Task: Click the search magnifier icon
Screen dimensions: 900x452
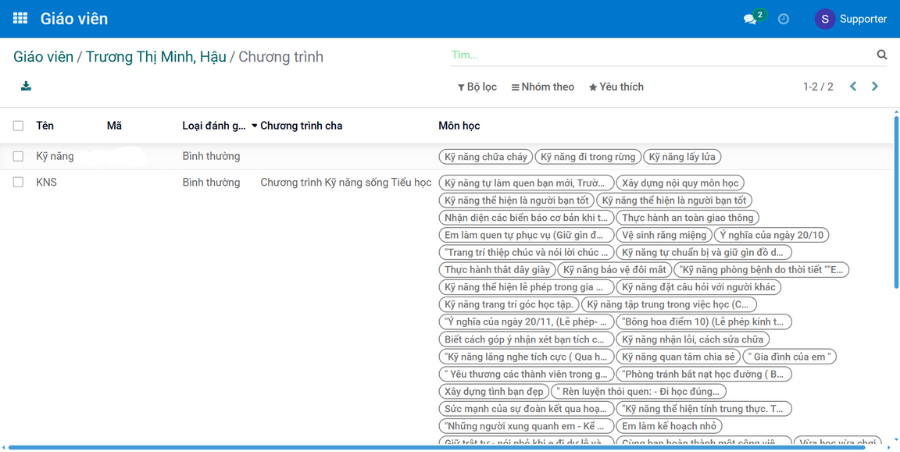Action: coord(882,55)
